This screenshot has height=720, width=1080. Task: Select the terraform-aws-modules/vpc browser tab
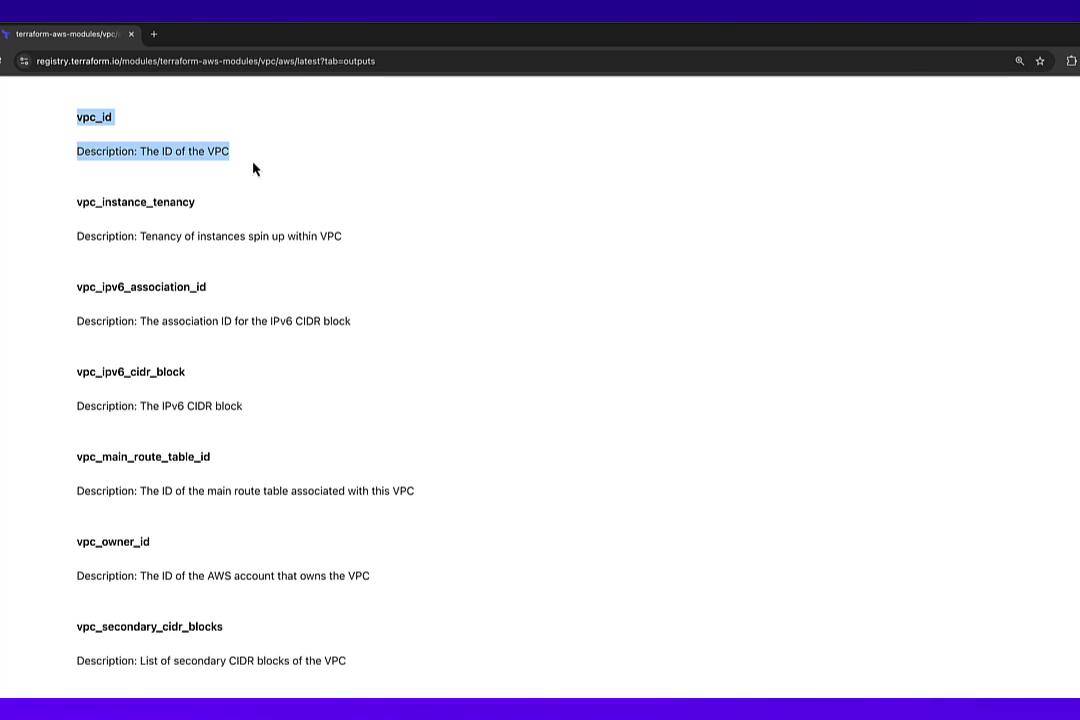tap(68, 34)
